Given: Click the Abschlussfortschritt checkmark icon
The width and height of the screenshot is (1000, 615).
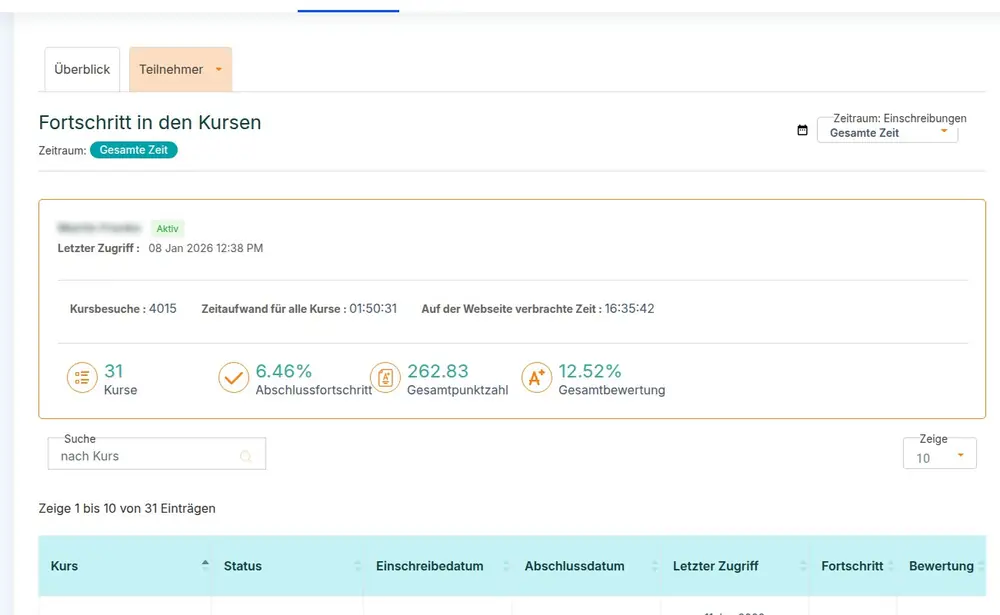Looking at the screenshot, I should click(233, 378).
